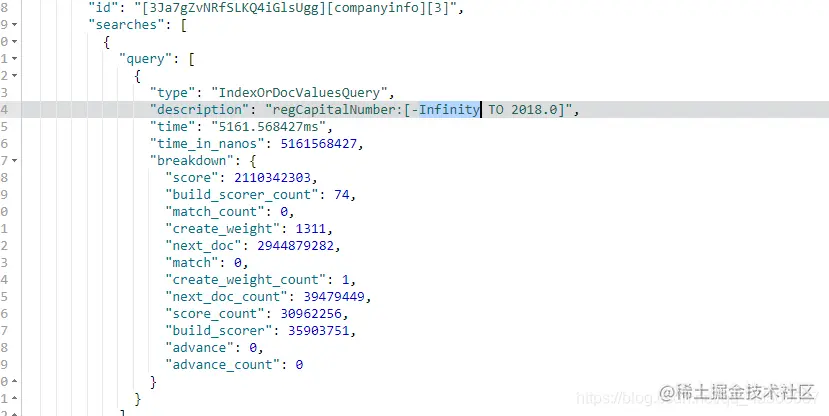Click the exact "score" key

(x=192, y=177)
